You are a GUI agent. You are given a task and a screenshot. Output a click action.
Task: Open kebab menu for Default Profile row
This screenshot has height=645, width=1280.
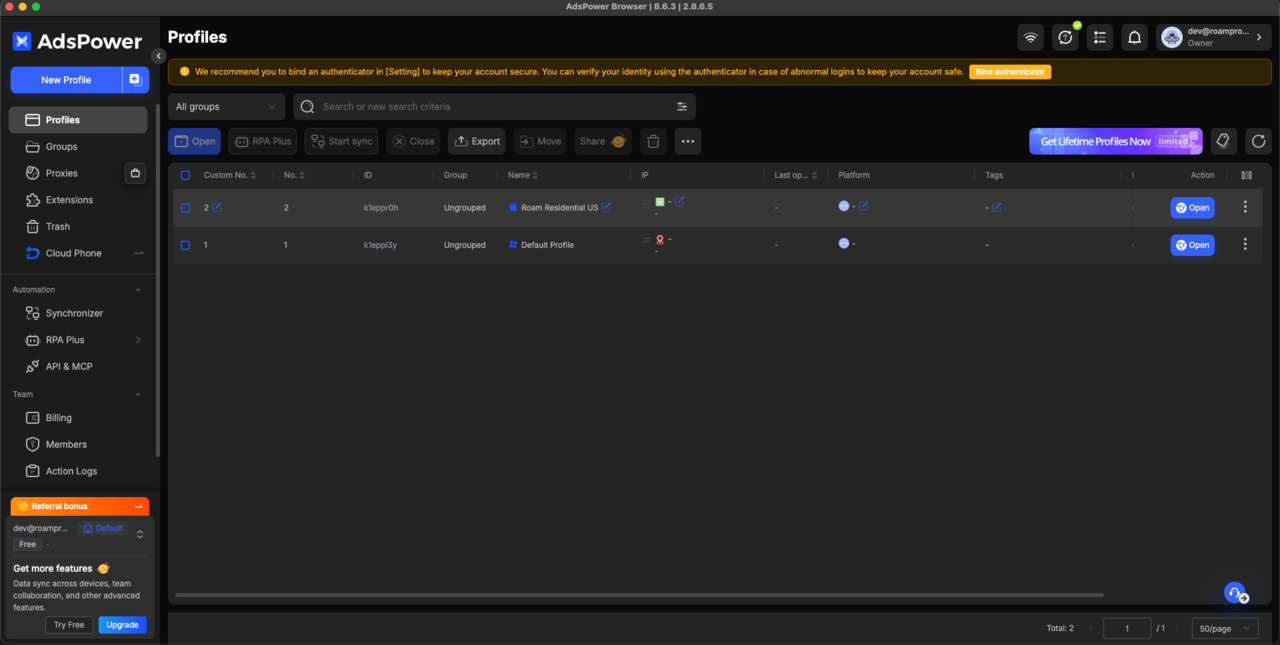pyautogui.click(x=1245, y=244)
